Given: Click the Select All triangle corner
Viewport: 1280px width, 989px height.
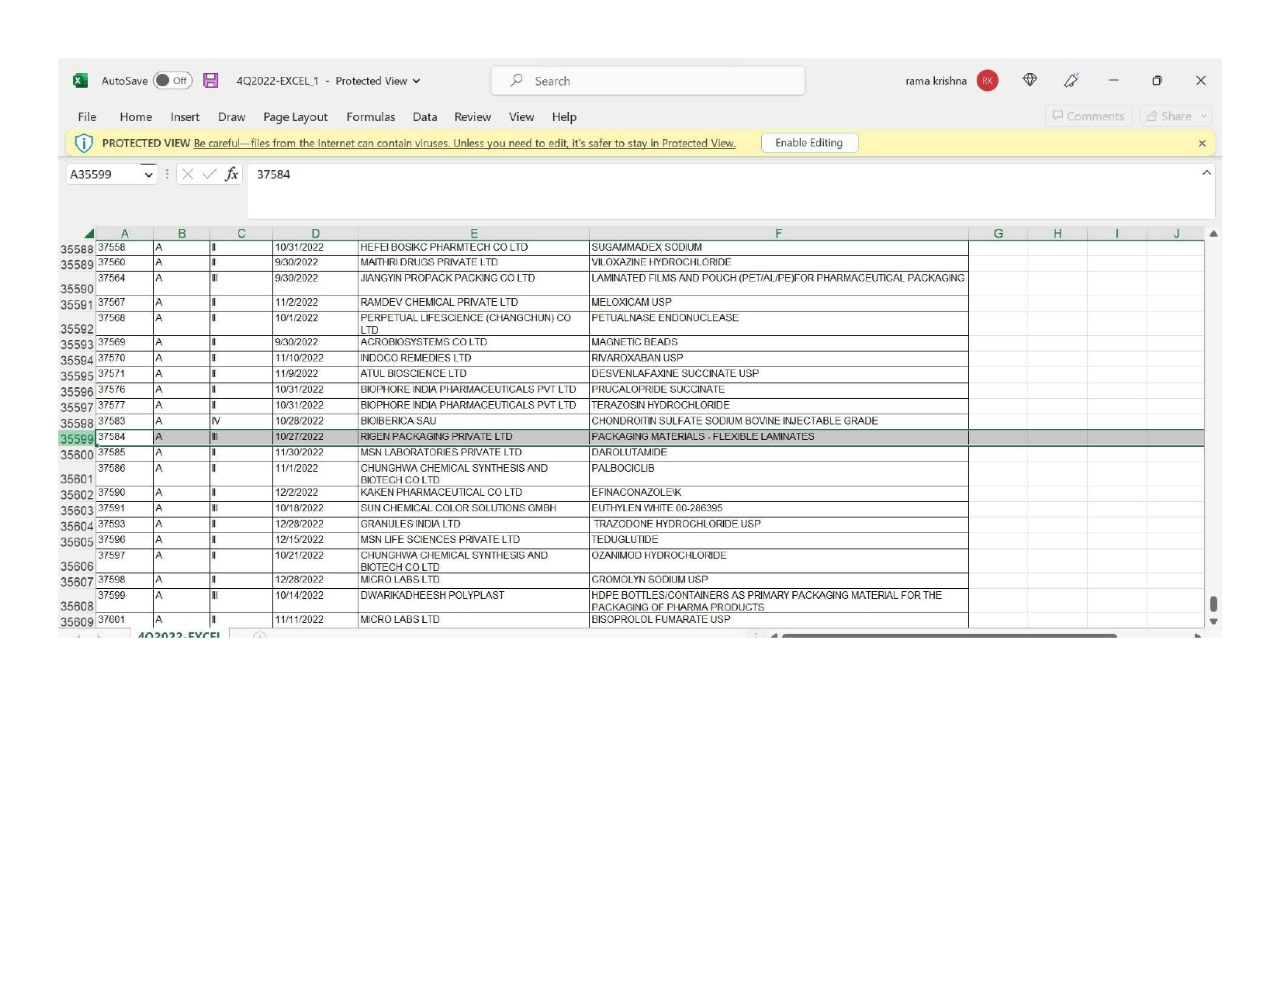Looking at the screenshot, I should 89,234.
